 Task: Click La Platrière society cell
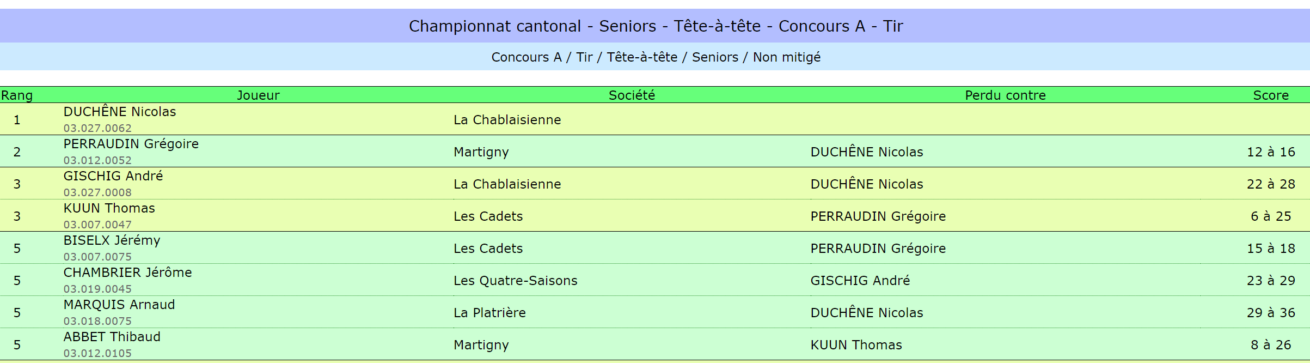[499, 313]
